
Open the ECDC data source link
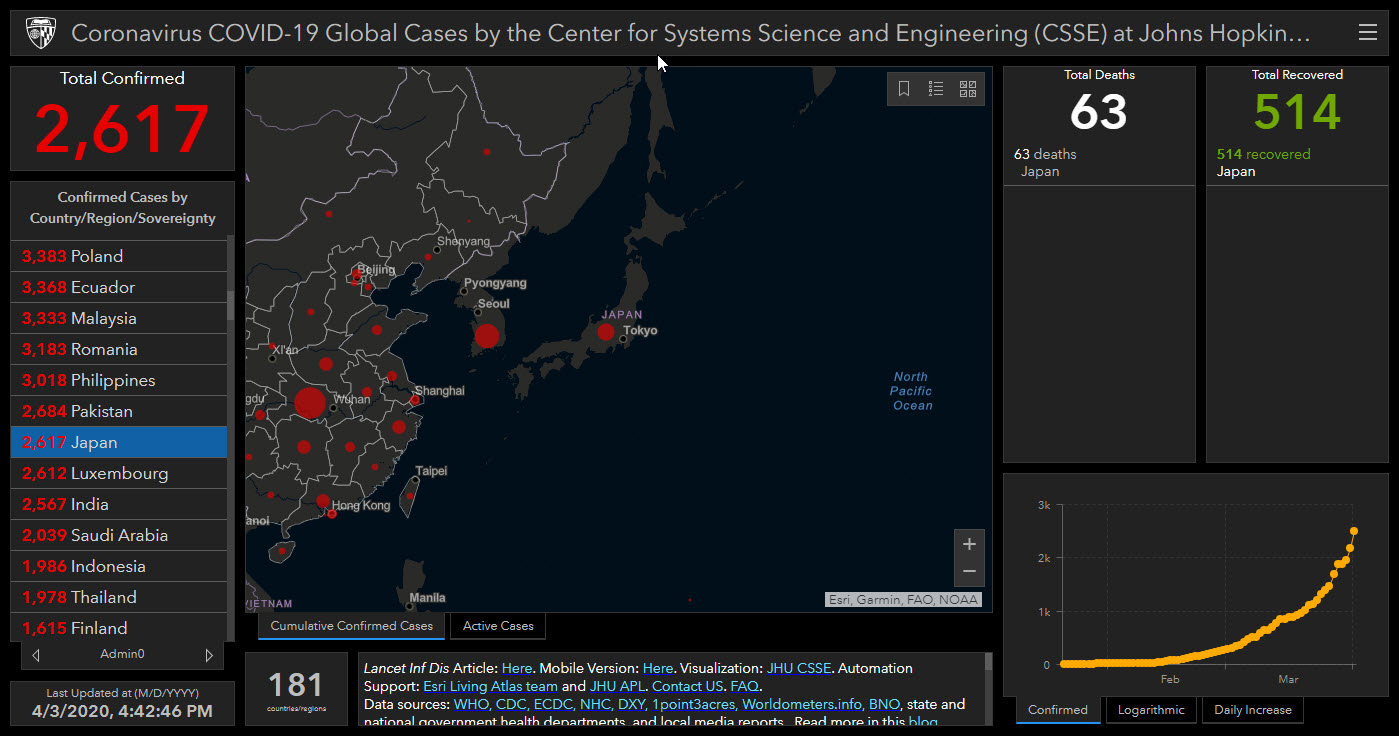coord(552,704)
